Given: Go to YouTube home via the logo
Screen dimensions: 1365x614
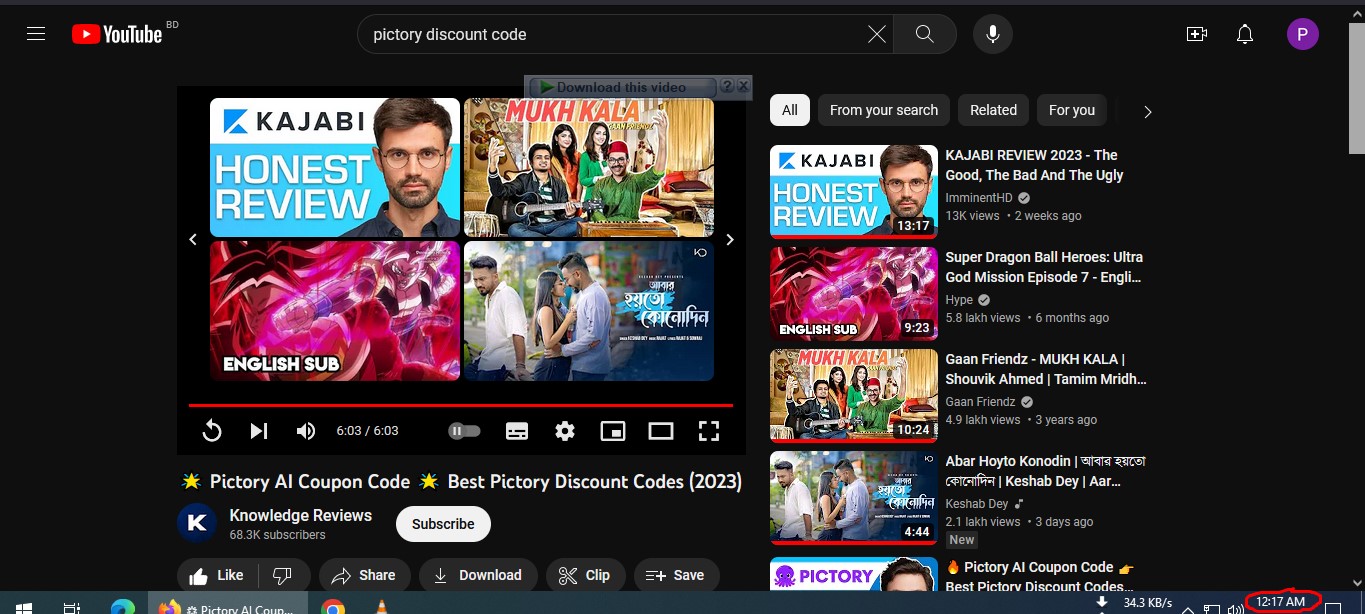Looking at the screenshot, I should pyautogui.click(x=117, y=34).
